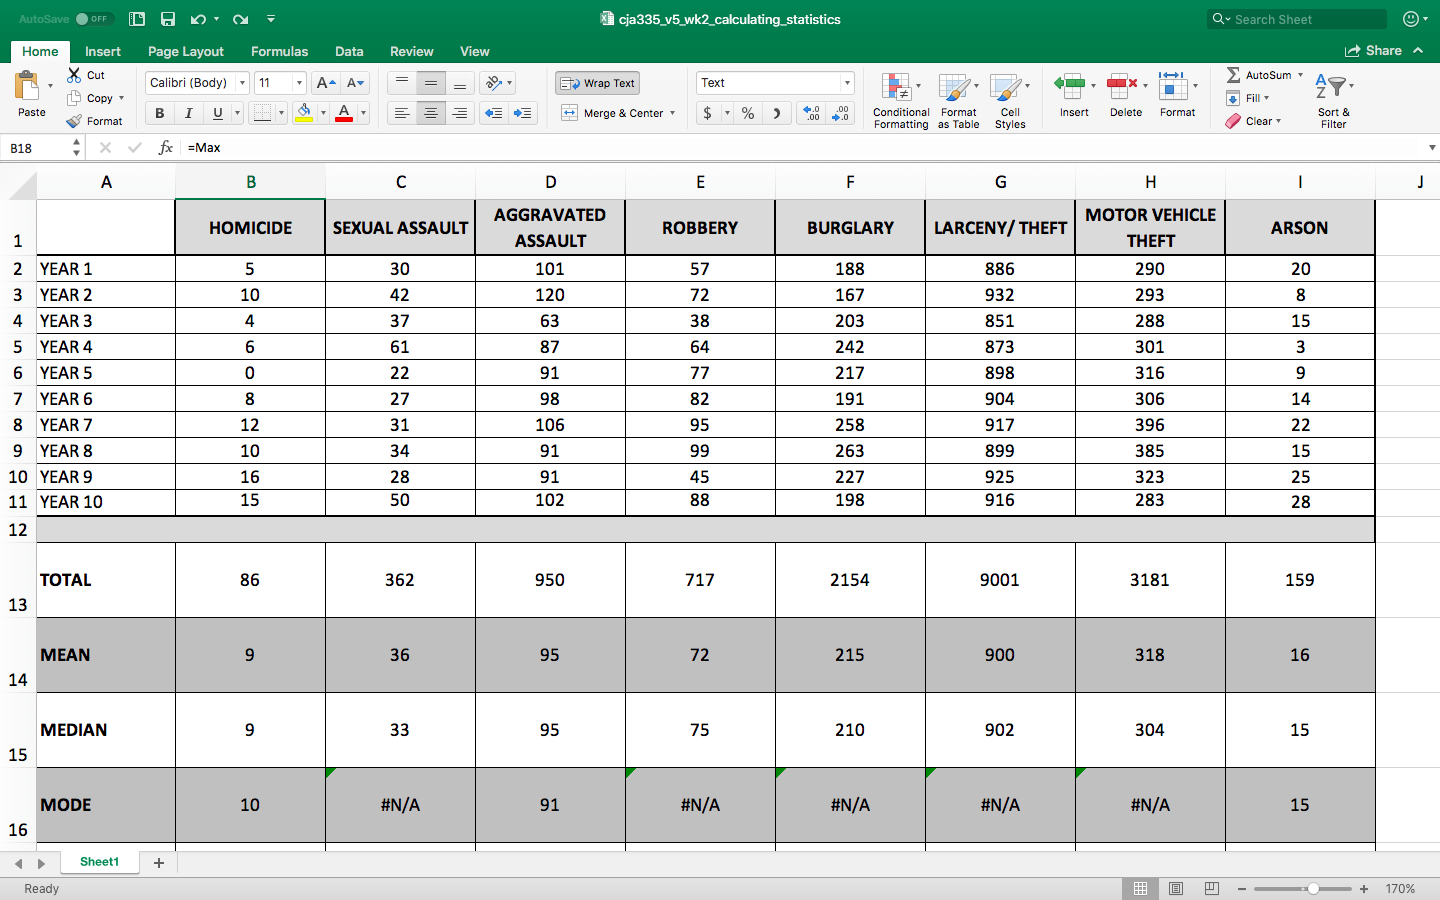This screenshot has height=900, width=1440.
Task: Click the Copy button
Action: (x=90, y=98)
